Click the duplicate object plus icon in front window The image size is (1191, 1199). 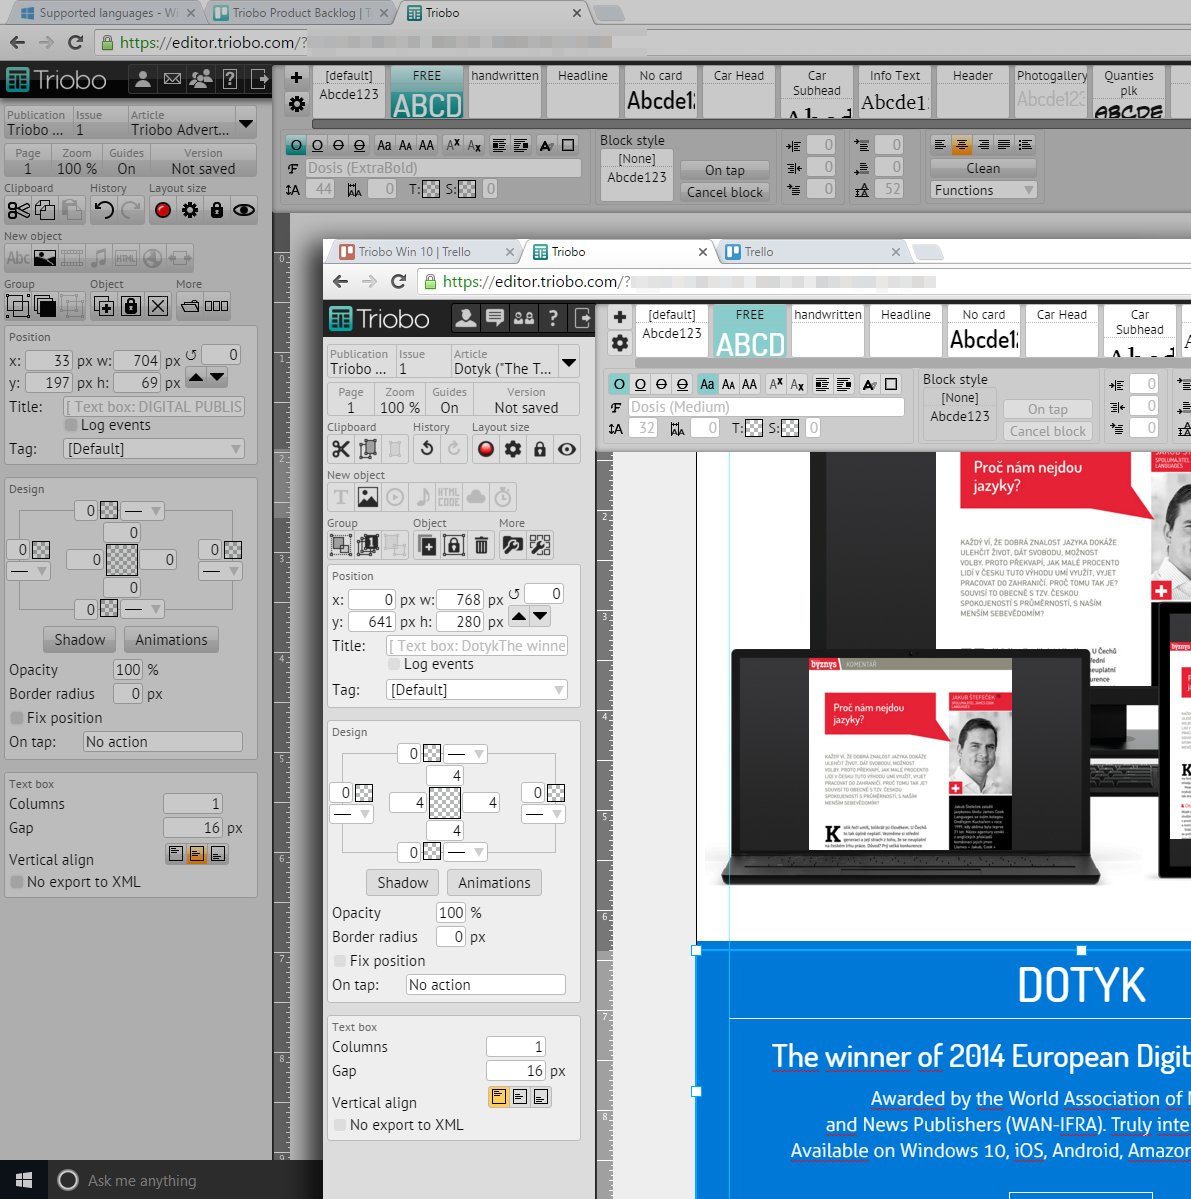[427, 545]
